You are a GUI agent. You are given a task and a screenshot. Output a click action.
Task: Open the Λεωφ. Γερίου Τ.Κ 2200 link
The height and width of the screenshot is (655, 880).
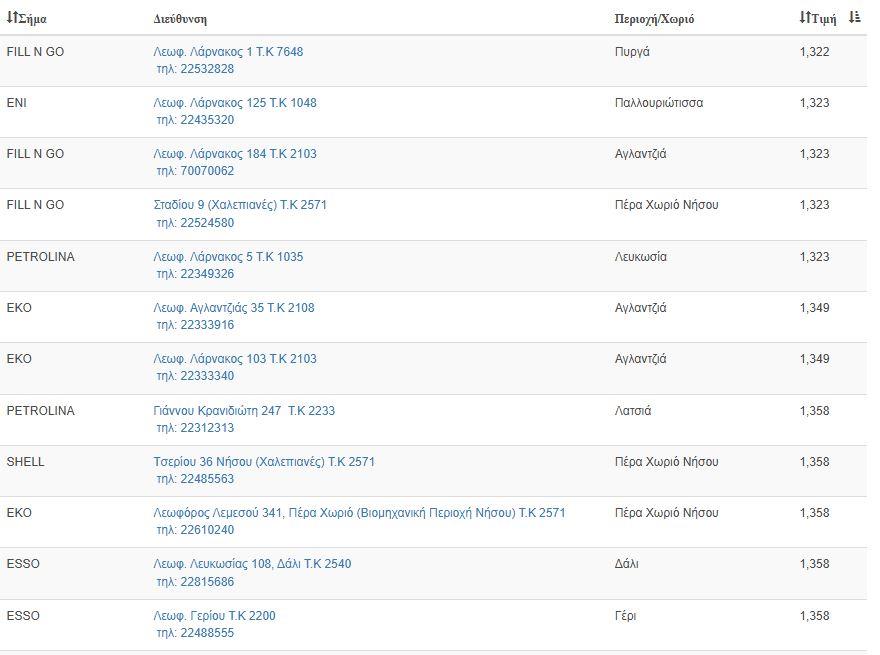click(214, 616)
